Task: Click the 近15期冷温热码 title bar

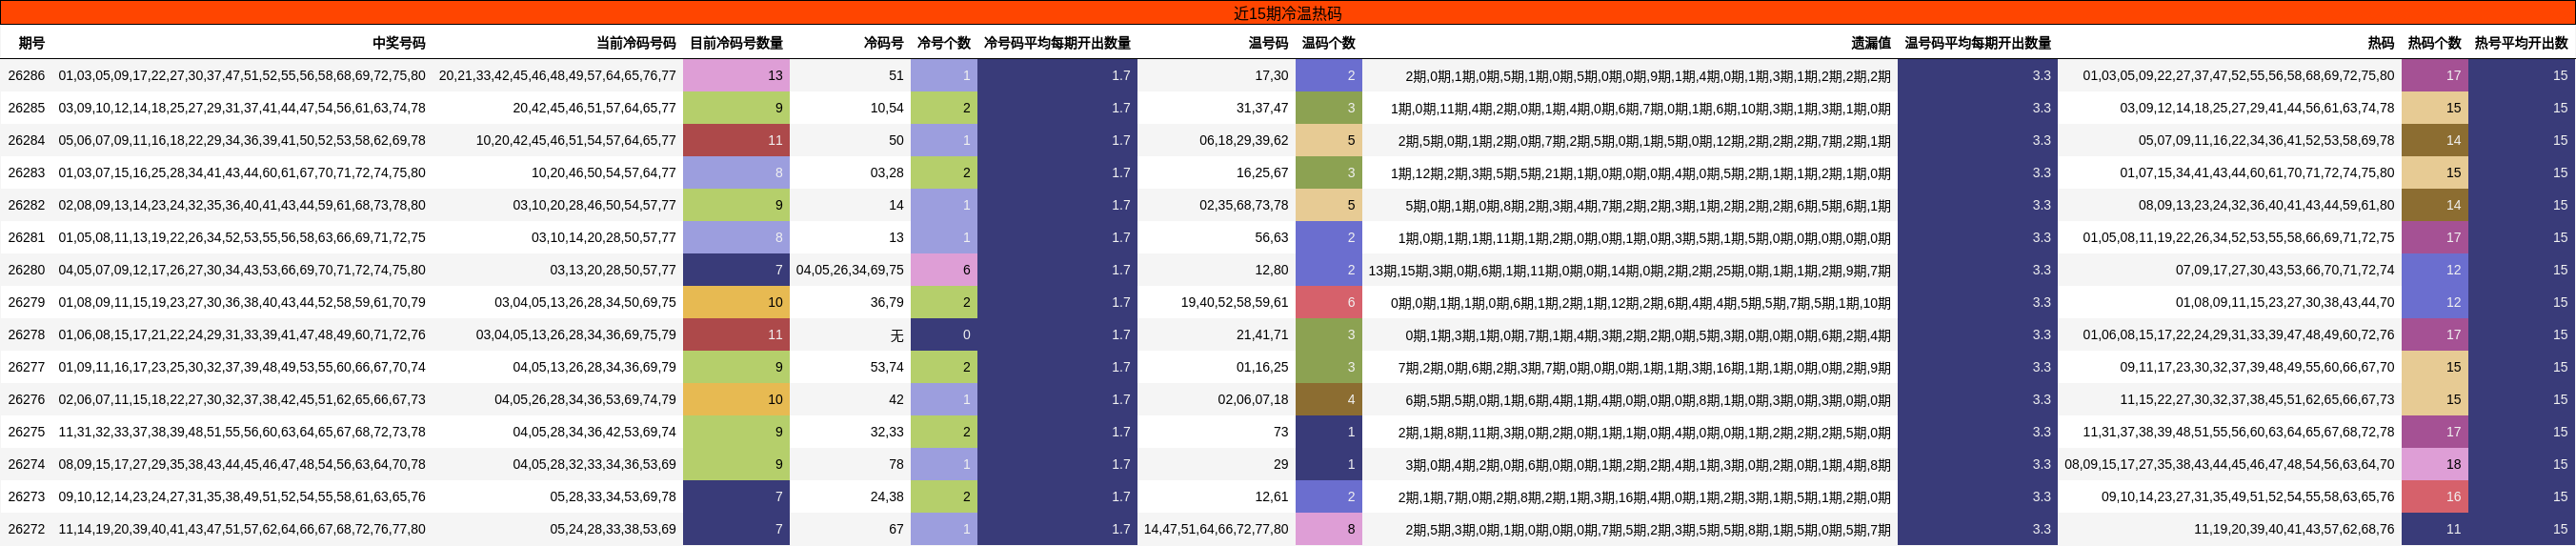Action: [x=1288, y=13]
